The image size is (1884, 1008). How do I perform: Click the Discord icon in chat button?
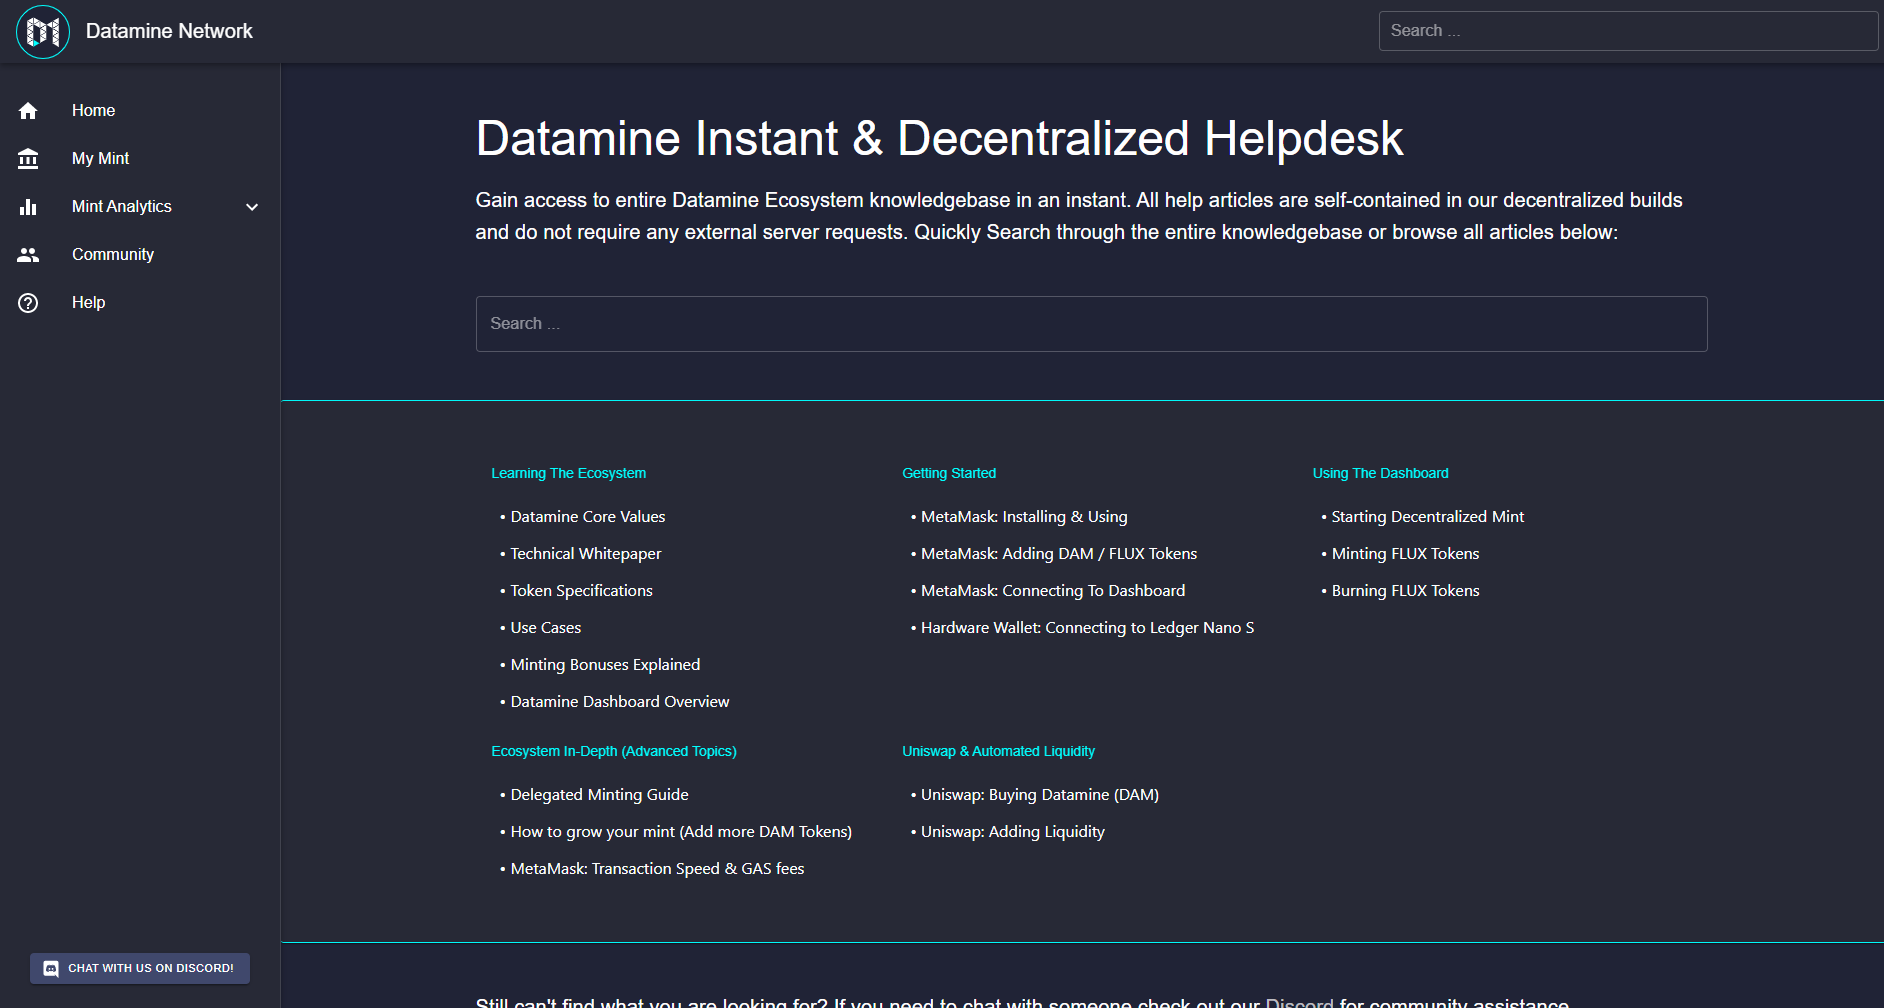point(51,968)
